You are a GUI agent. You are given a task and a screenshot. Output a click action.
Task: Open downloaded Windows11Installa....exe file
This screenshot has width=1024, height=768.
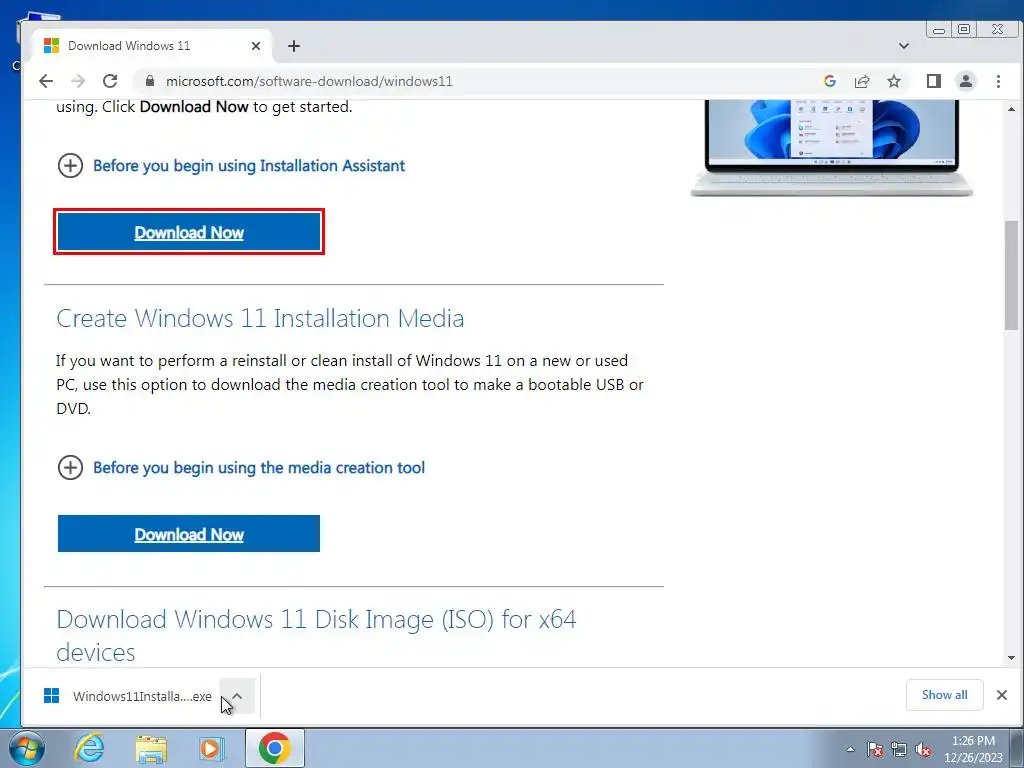click(x=129, y=696)
